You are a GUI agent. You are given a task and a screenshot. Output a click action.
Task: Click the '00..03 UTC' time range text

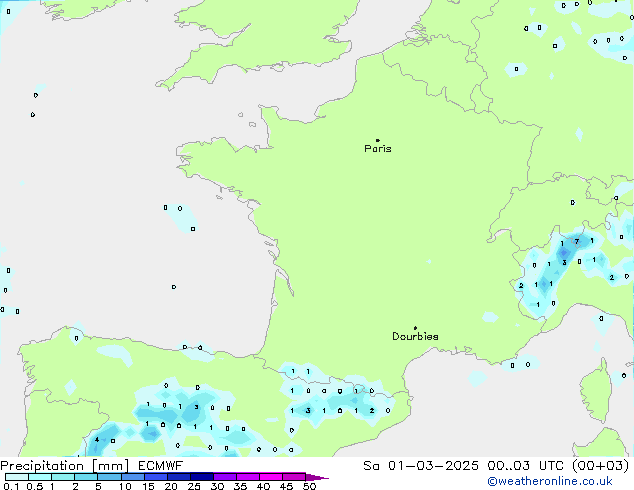click(x=525, y=466)
